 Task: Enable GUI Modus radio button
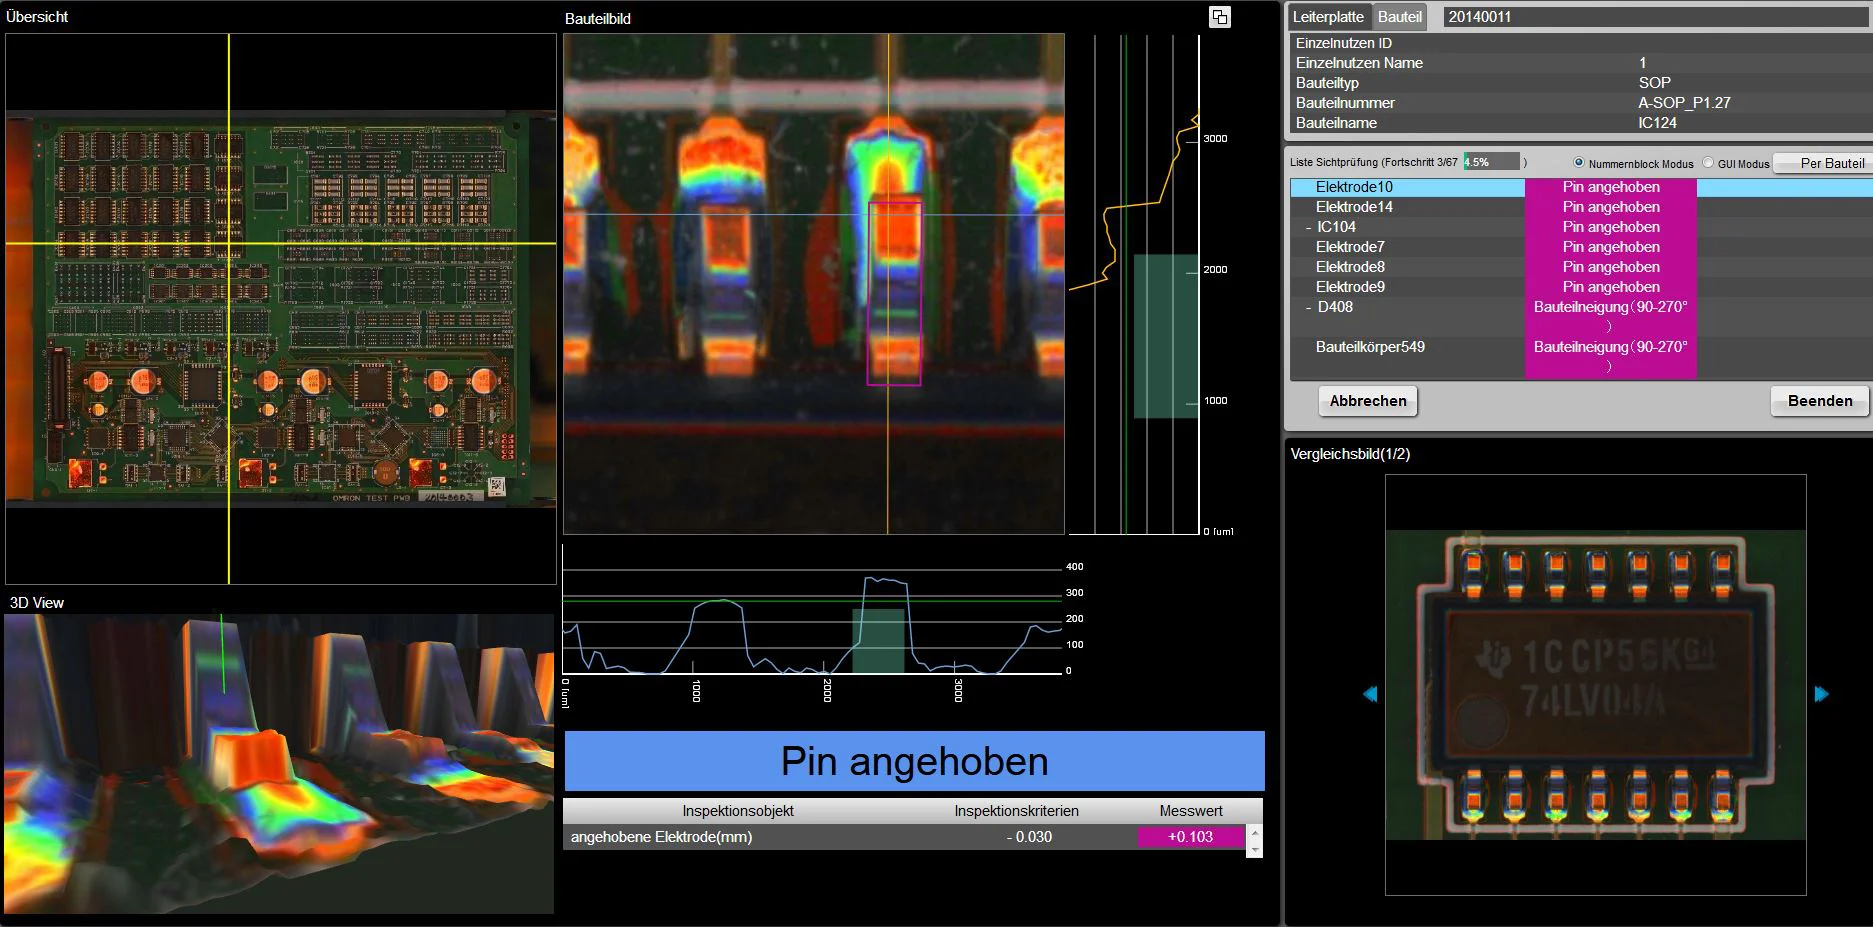(x=1708, y=162)
